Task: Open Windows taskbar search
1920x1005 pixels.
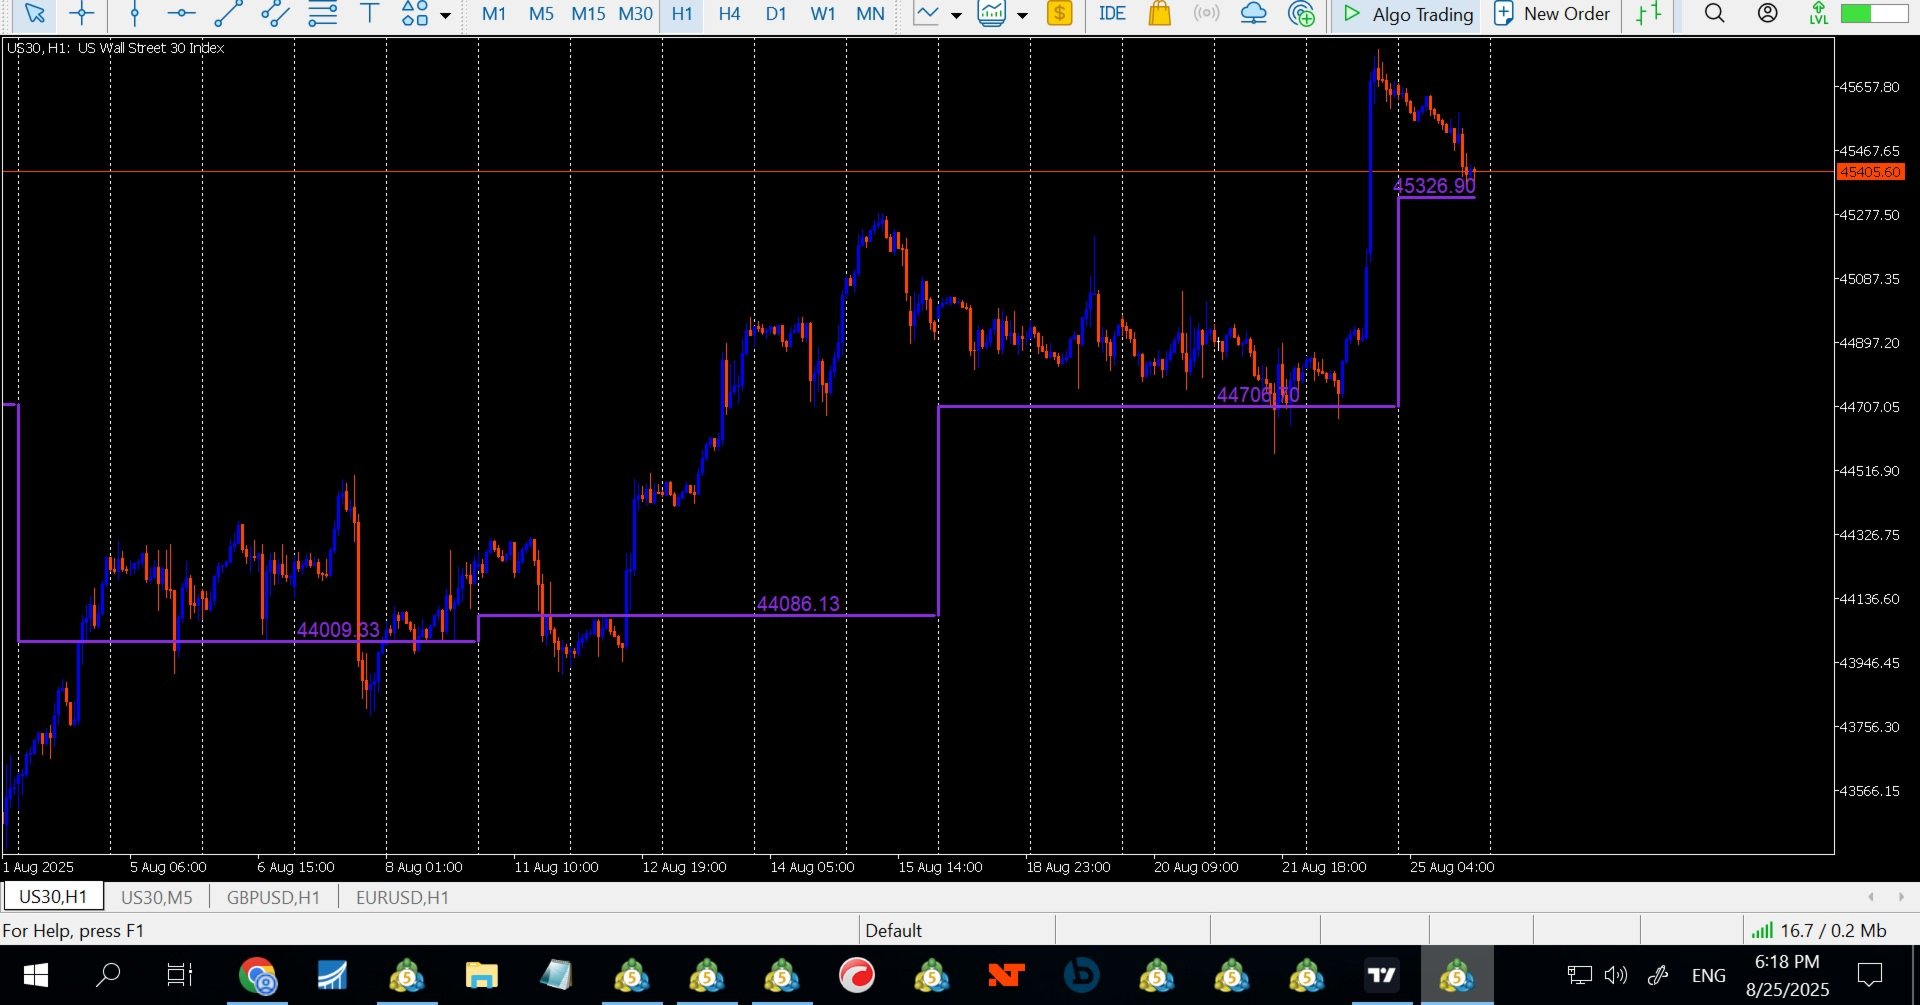Action: click(108, 975)
